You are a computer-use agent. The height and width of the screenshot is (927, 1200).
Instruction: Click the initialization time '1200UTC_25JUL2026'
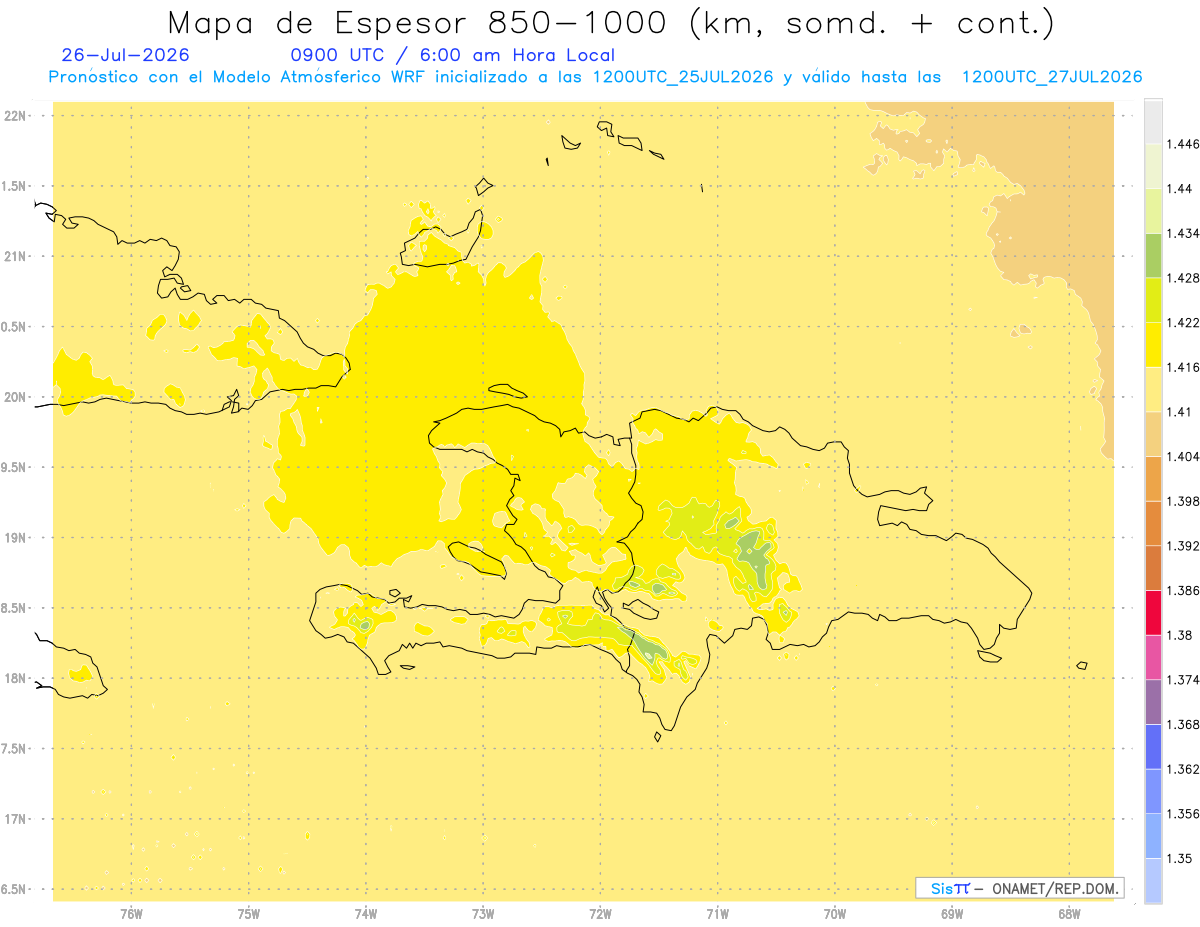click(682, 77)
